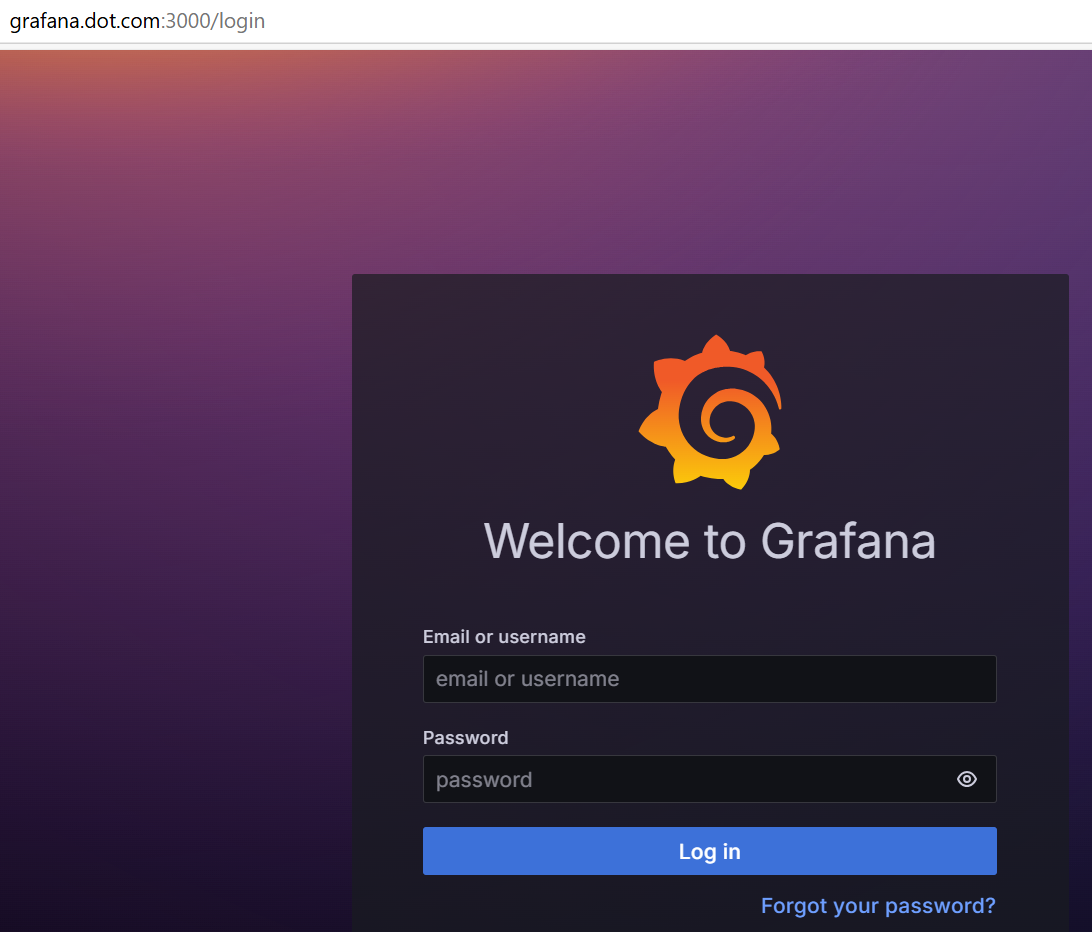Open the Forgot your password link
This screenshot has height=932, width=1092.
click(878, 906)
